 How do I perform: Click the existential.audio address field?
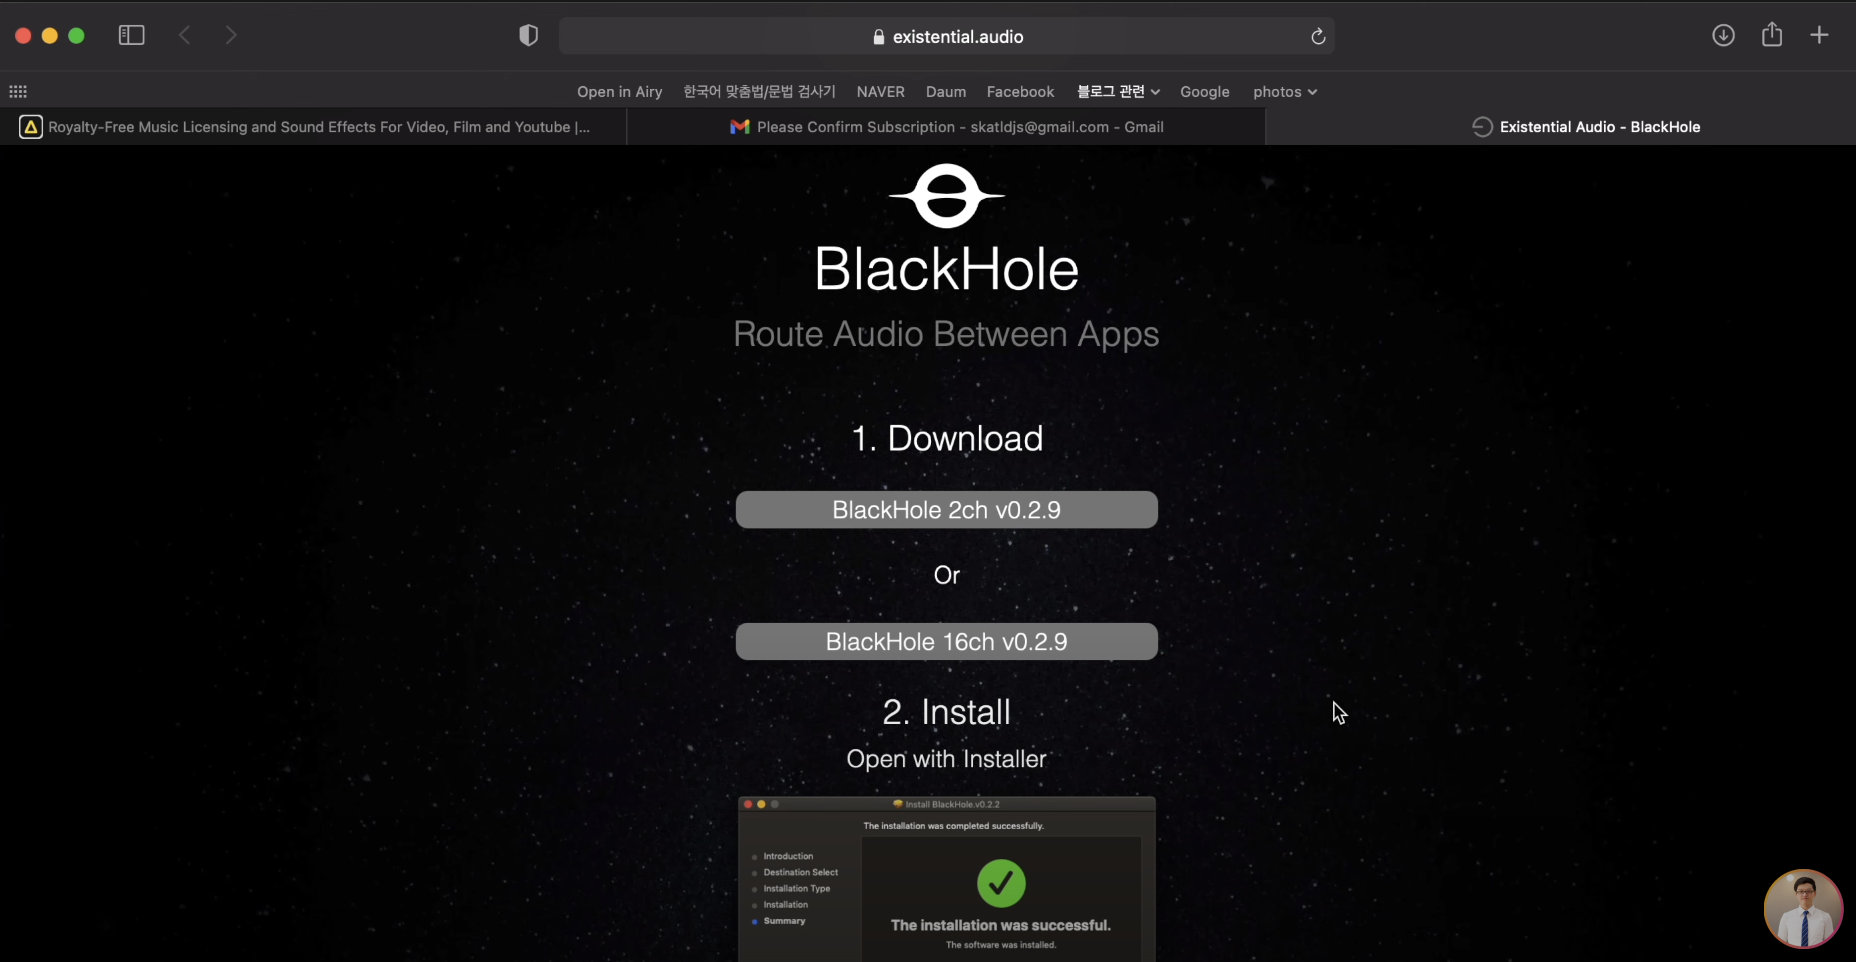946,36
